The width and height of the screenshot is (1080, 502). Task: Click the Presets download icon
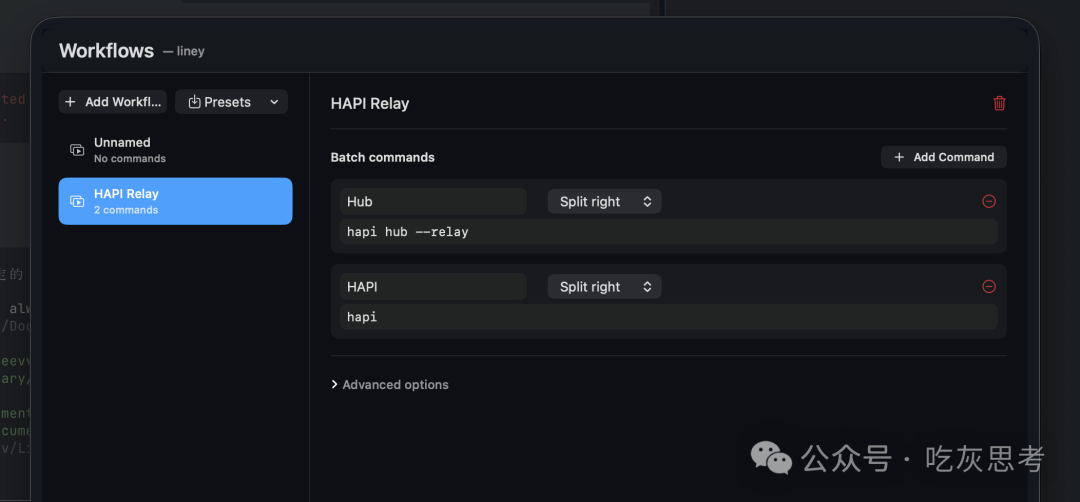[x=194, y=102]
